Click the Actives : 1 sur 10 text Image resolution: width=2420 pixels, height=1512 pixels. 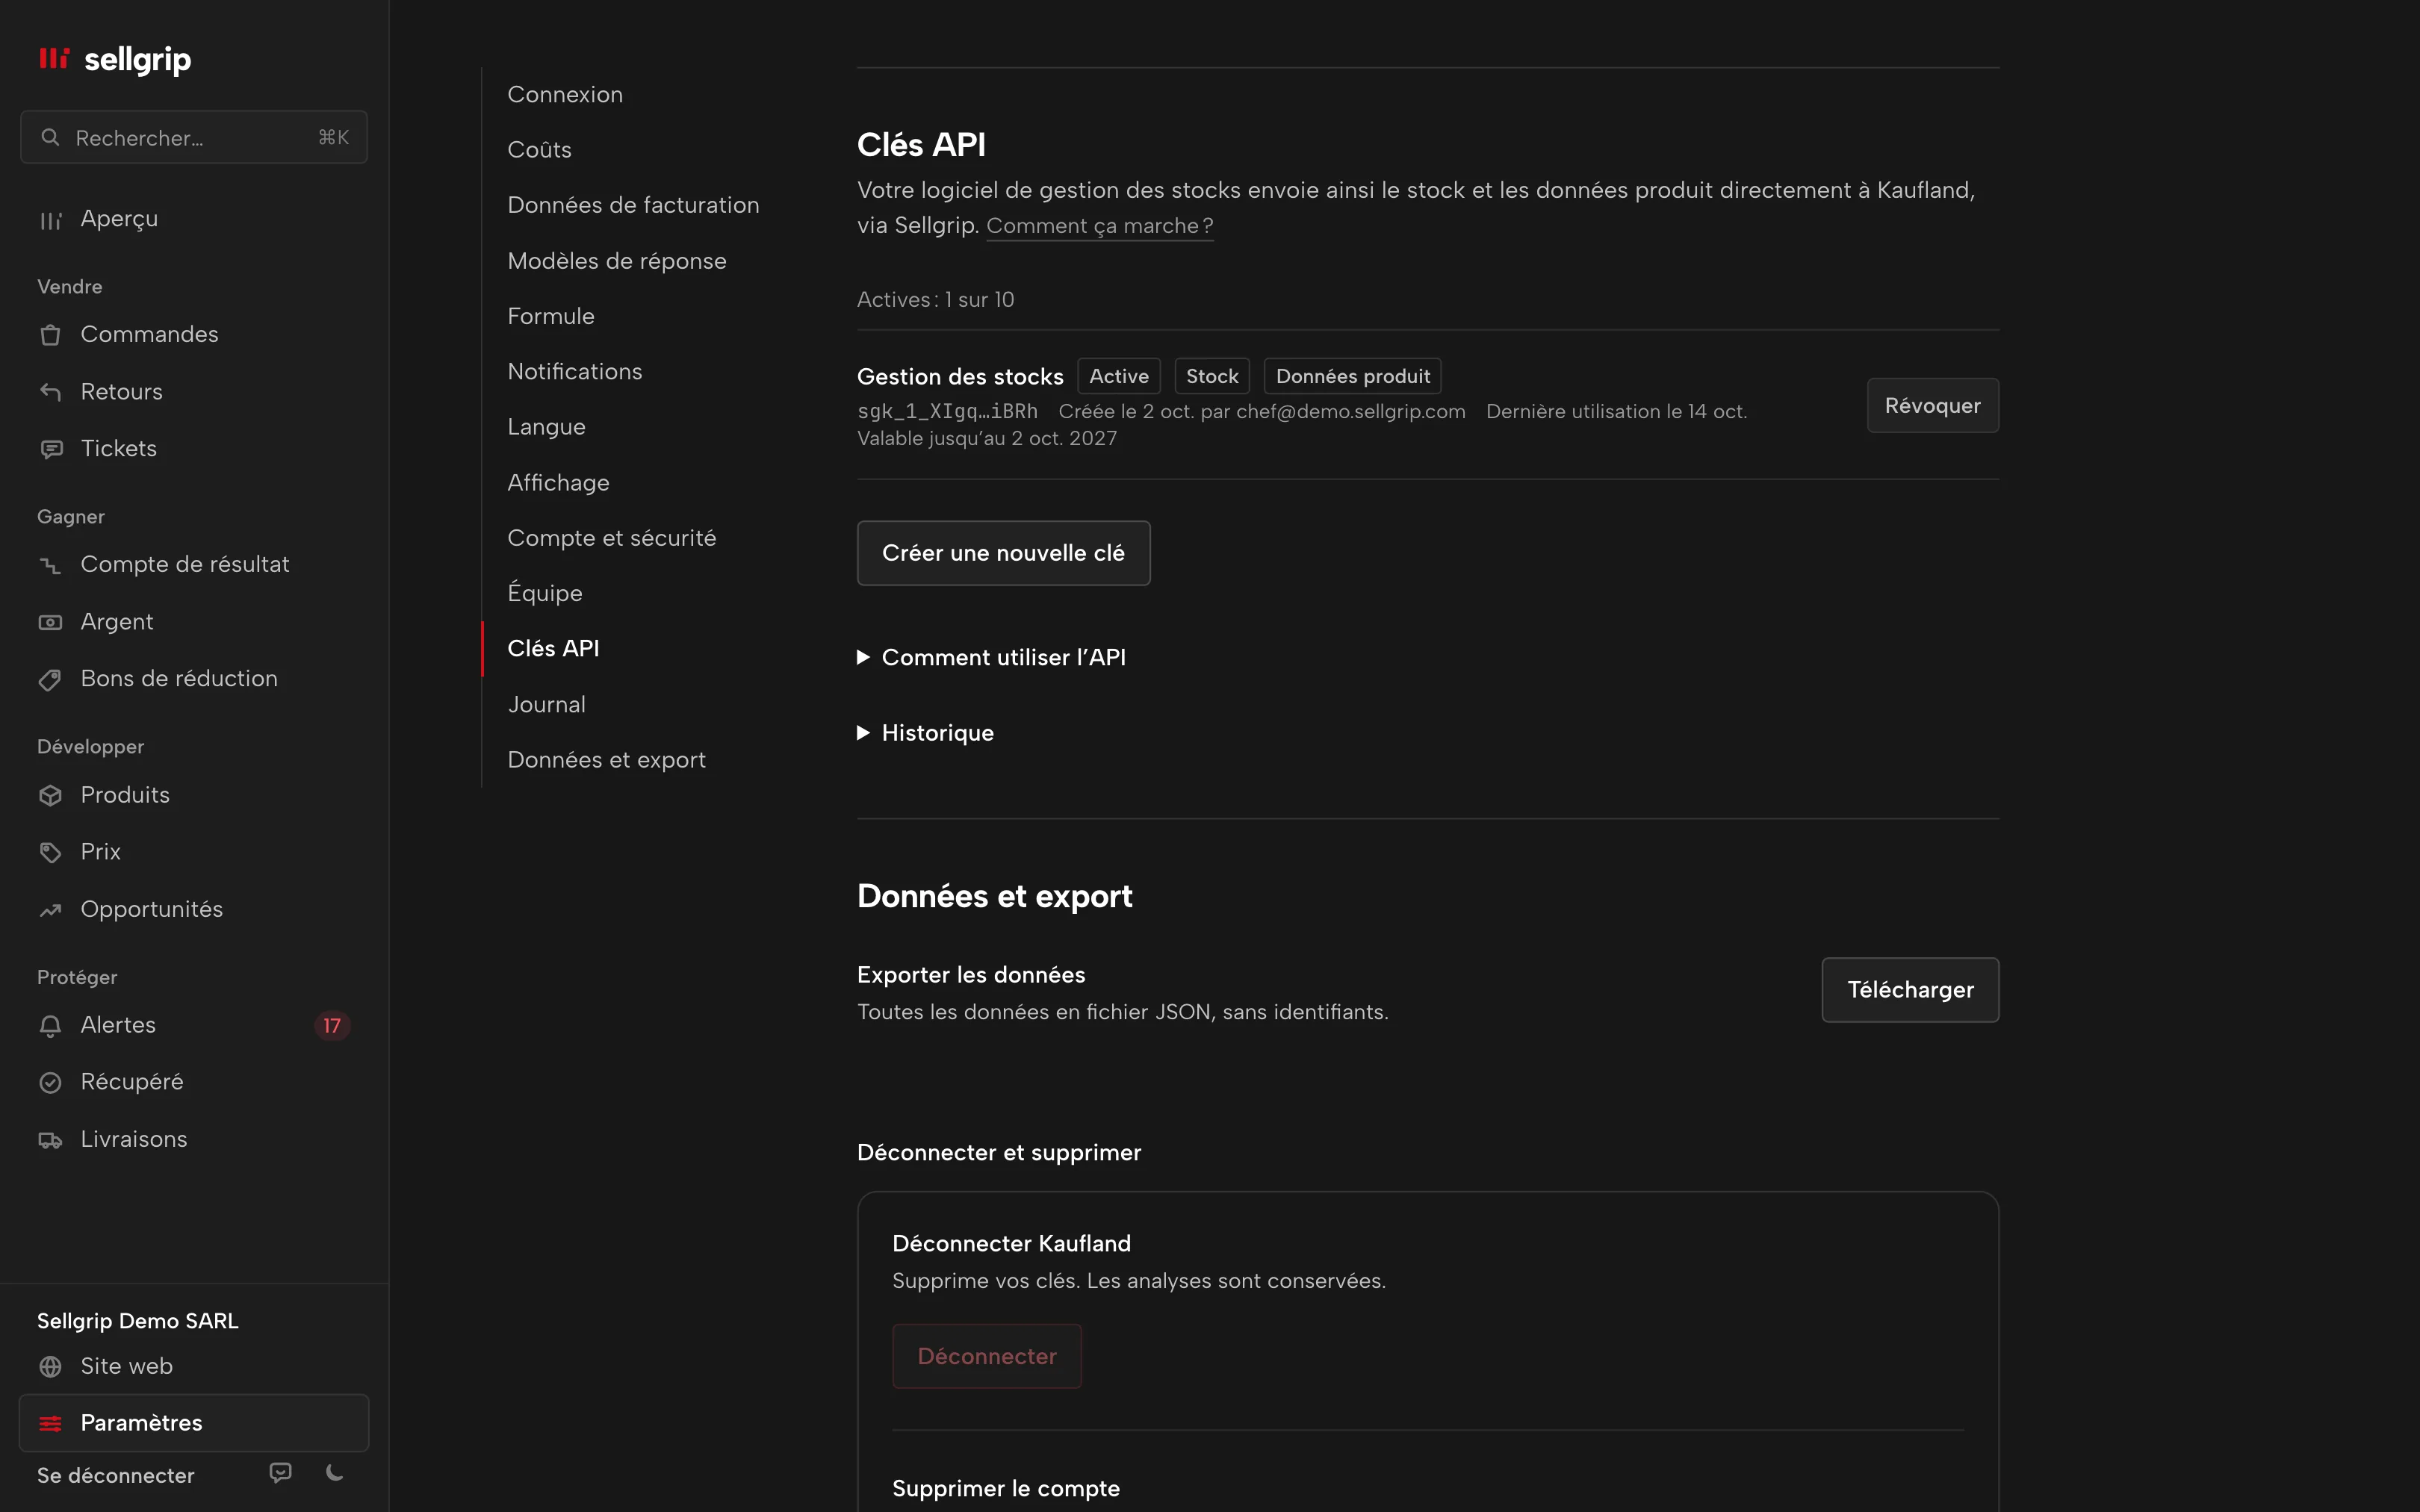935,300
